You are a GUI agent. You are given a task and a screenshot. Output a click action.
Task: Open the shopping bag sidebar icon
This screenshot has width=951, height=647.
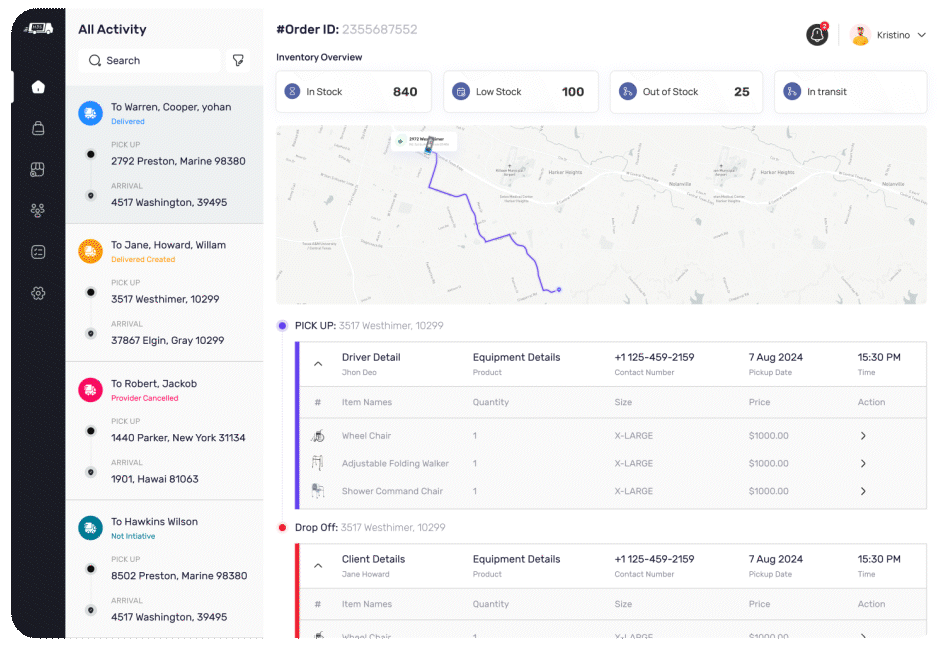point(38,128)
